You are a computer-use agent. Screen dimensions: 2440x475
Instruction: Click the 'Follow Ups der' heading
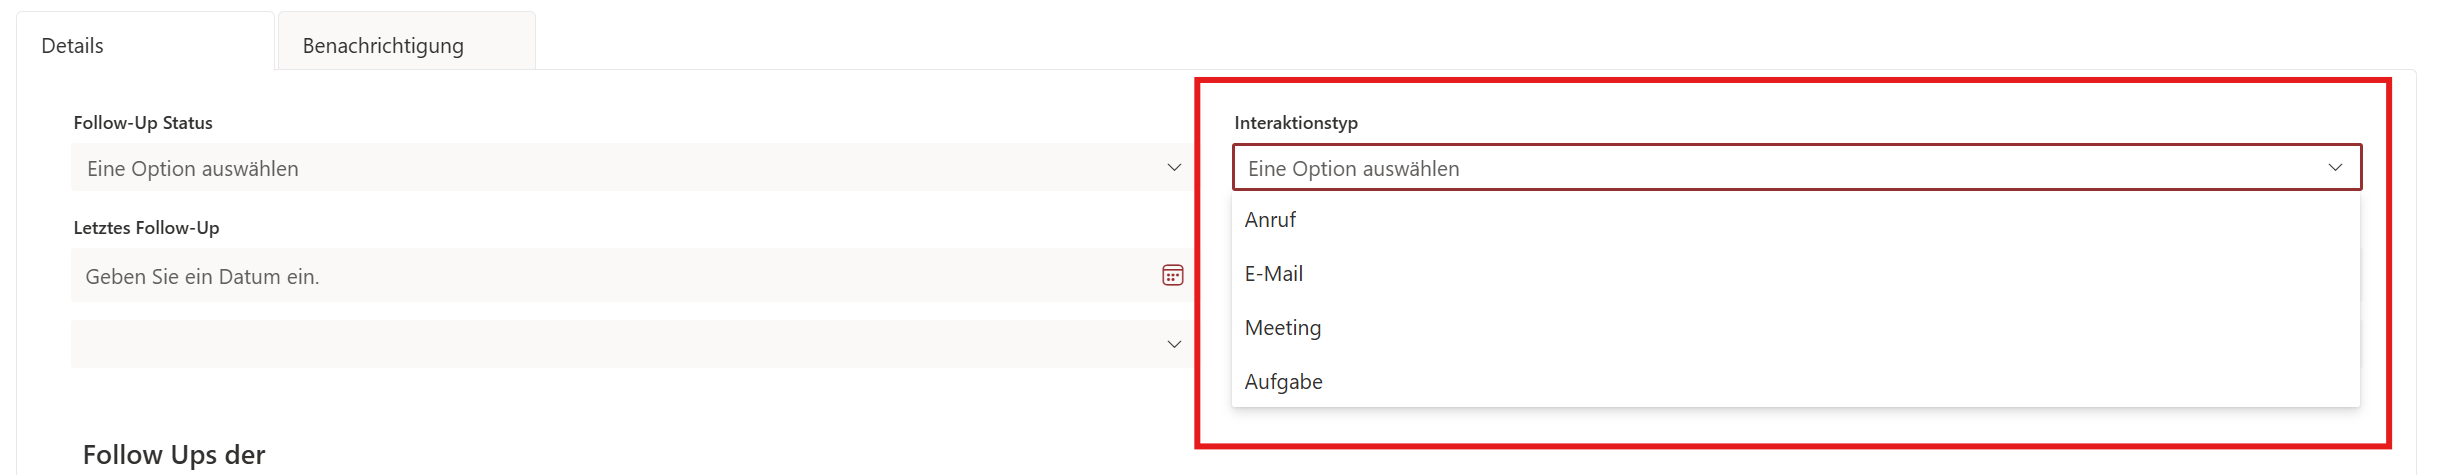[x=174, y=455]
